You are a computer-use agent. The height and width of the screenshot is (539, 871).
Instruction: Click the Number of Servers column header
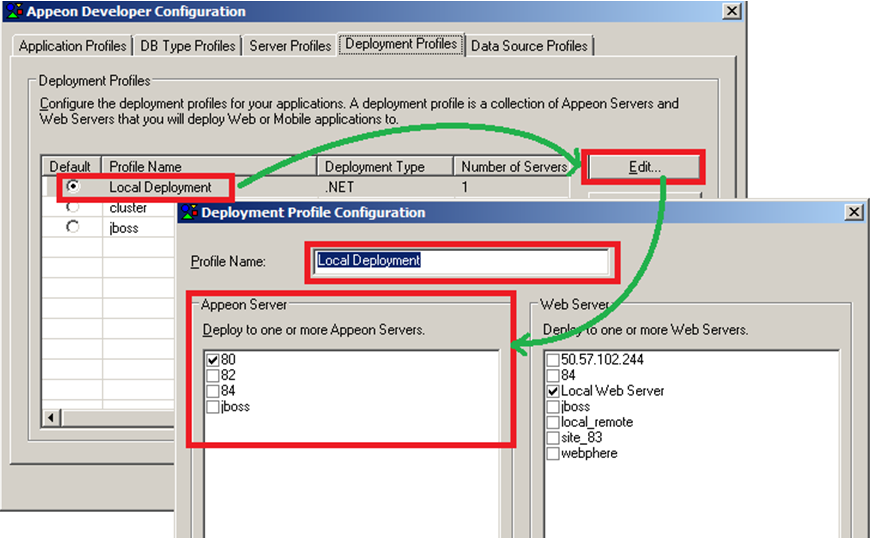[512, 167]
